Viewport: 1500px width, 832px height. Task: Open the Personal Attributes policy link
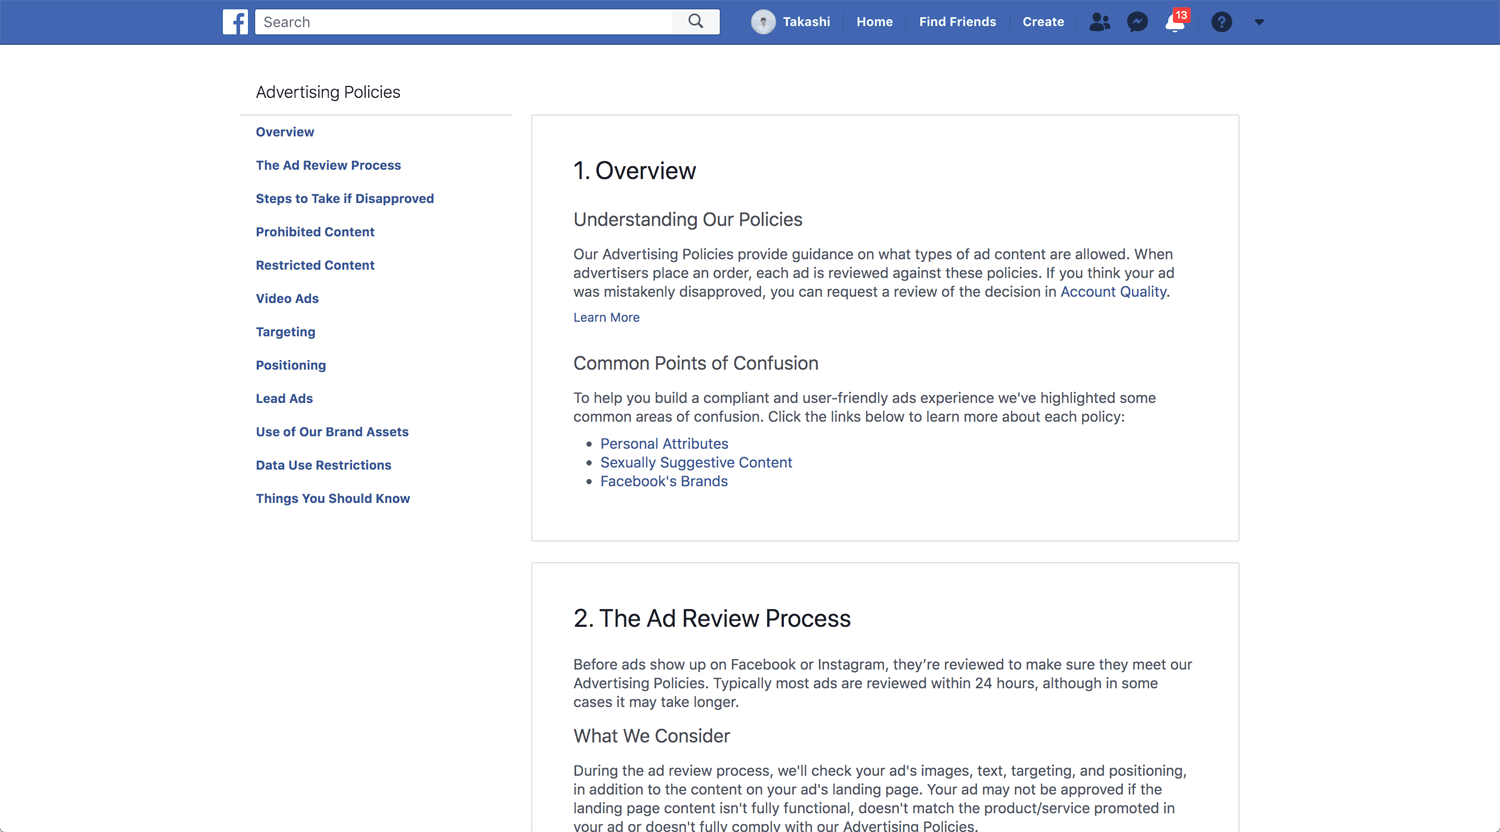click(664, 444)
